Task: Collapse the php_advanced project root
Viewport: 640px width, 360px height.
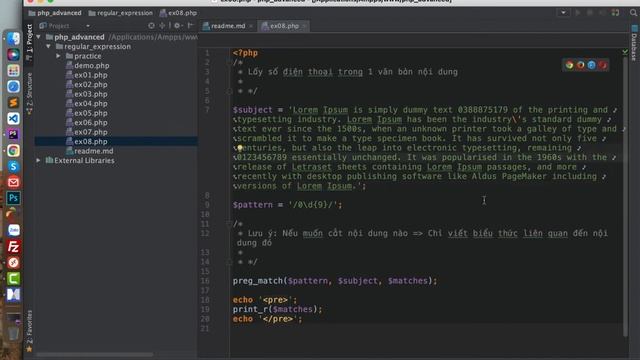Action: 39,37
